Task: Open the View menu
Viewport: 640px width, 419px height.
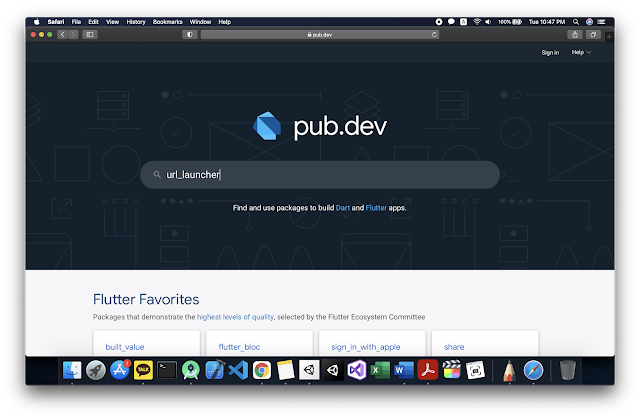Action: (x=112, y=22)
